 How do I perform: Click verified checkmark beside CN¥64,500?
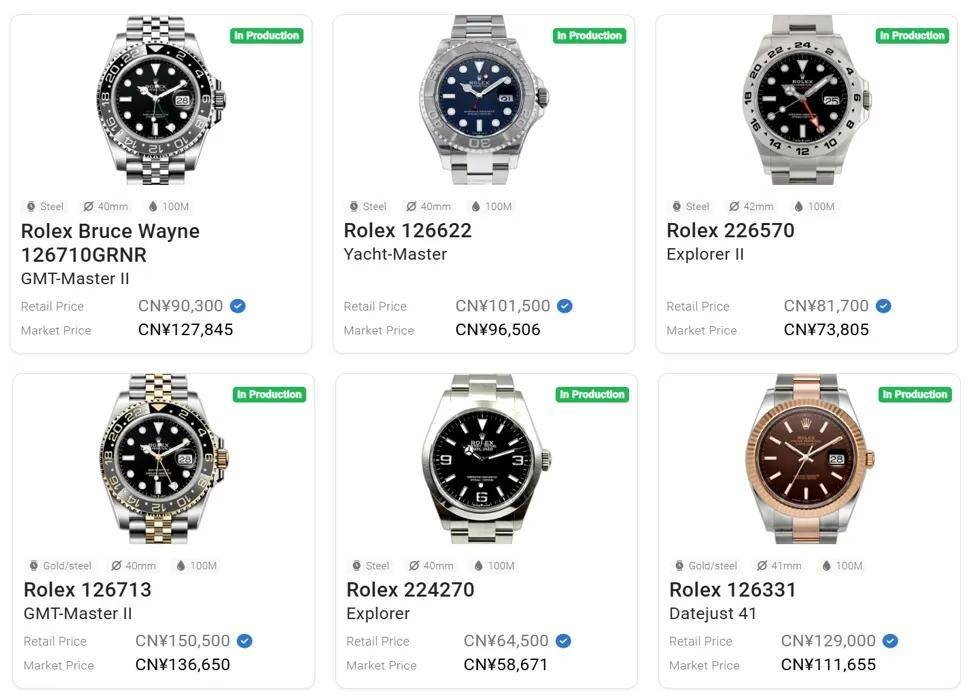[x=563, y=640]
